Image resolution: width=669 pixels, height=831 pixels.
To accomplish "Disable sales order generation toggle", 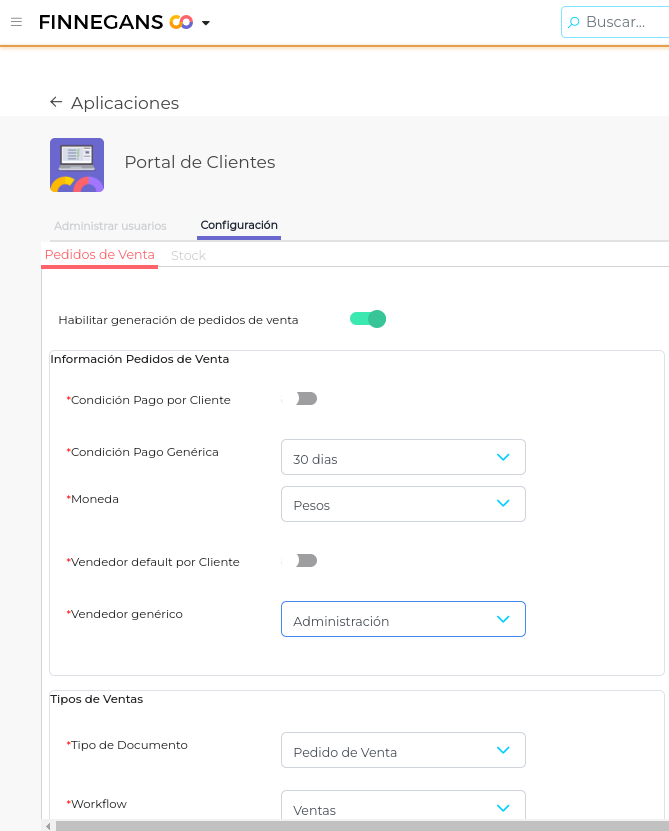I will (368, 319).
